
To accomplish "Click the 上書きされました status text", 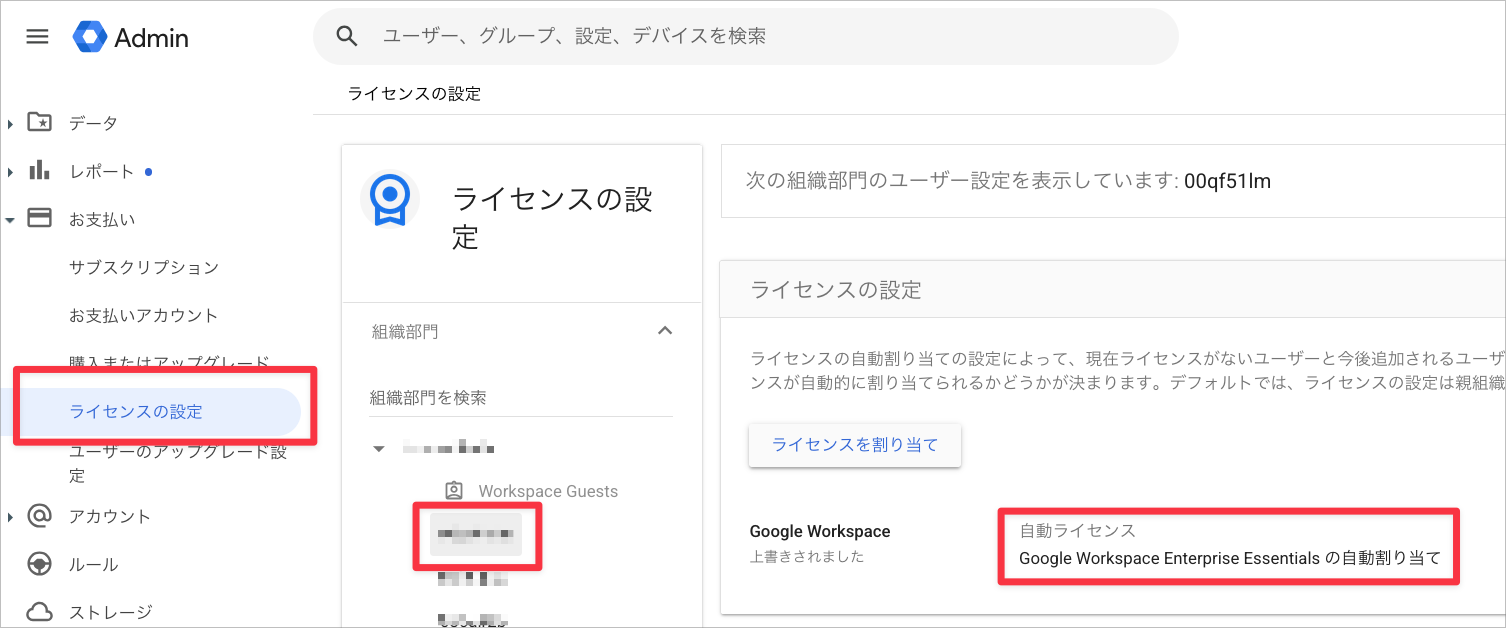I will tap(806, 556).
